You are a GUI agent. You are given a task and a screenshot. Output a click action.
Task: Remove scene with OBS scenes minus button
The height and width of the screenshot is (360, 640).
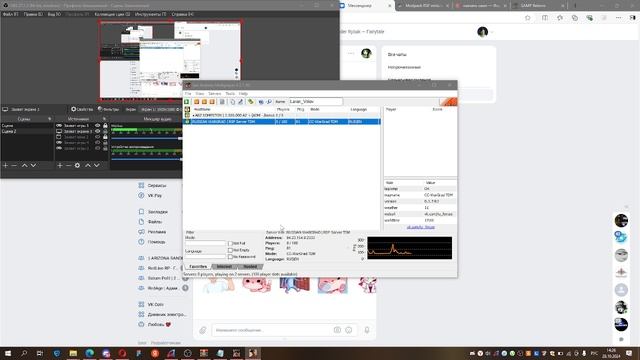tap(14, 165)
